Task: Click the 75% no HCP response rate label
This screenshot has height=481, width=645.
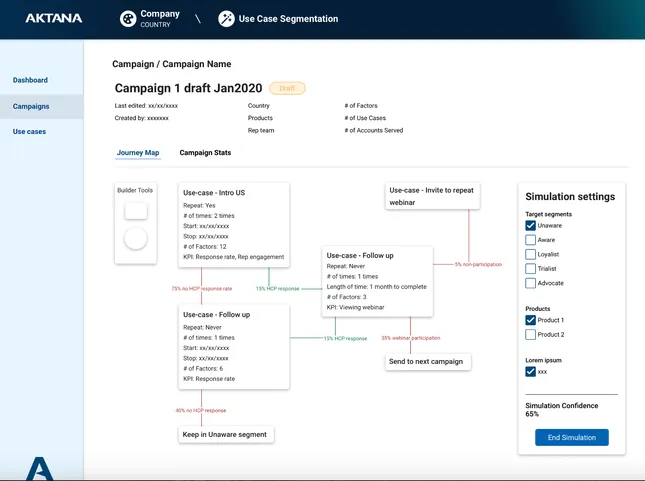Action: tap(202, 289)
